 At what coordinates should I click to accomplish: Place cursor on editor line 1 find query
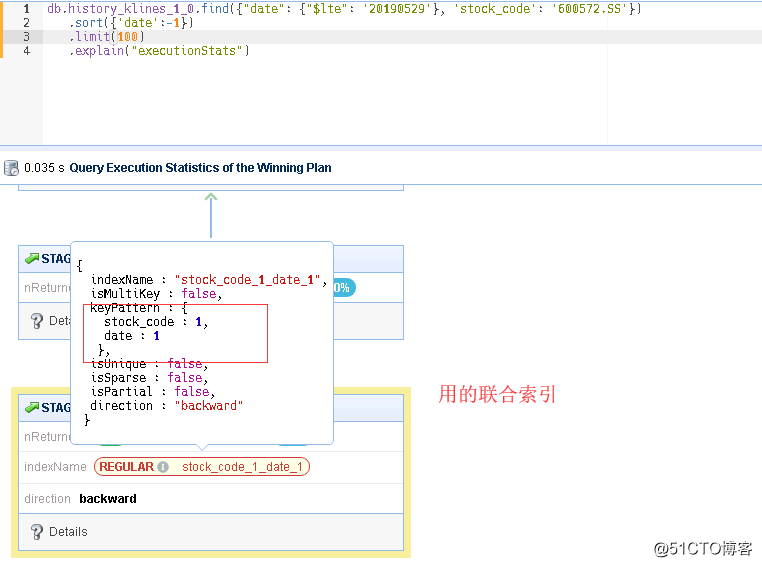(344, 9)
